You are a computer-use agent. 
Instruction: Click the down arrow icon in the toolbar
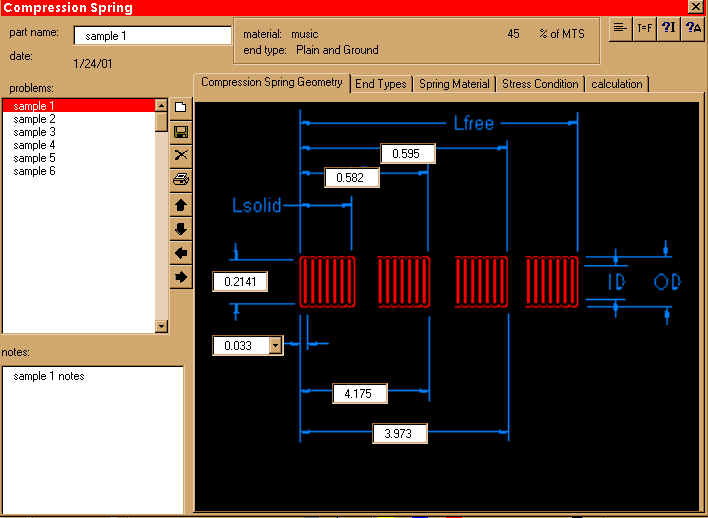pos(181,228)
